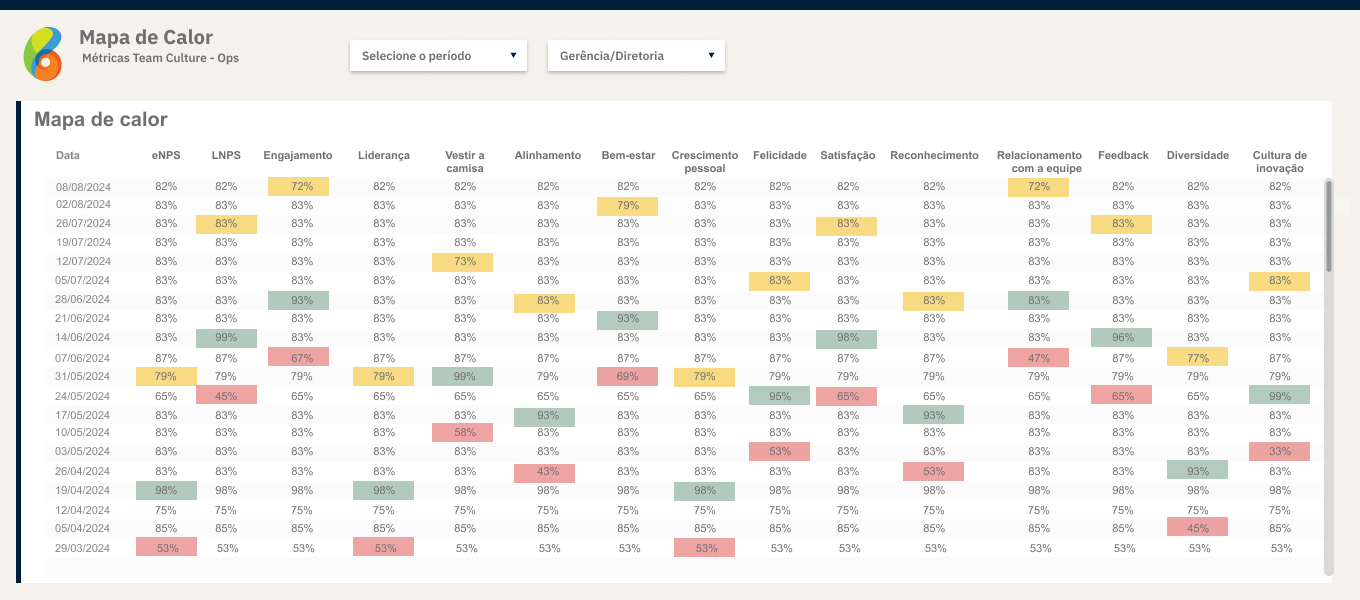Select the red 33% Cultura de inovação cell
The image size is (1360, 600).
click(x=1279, y=452)
